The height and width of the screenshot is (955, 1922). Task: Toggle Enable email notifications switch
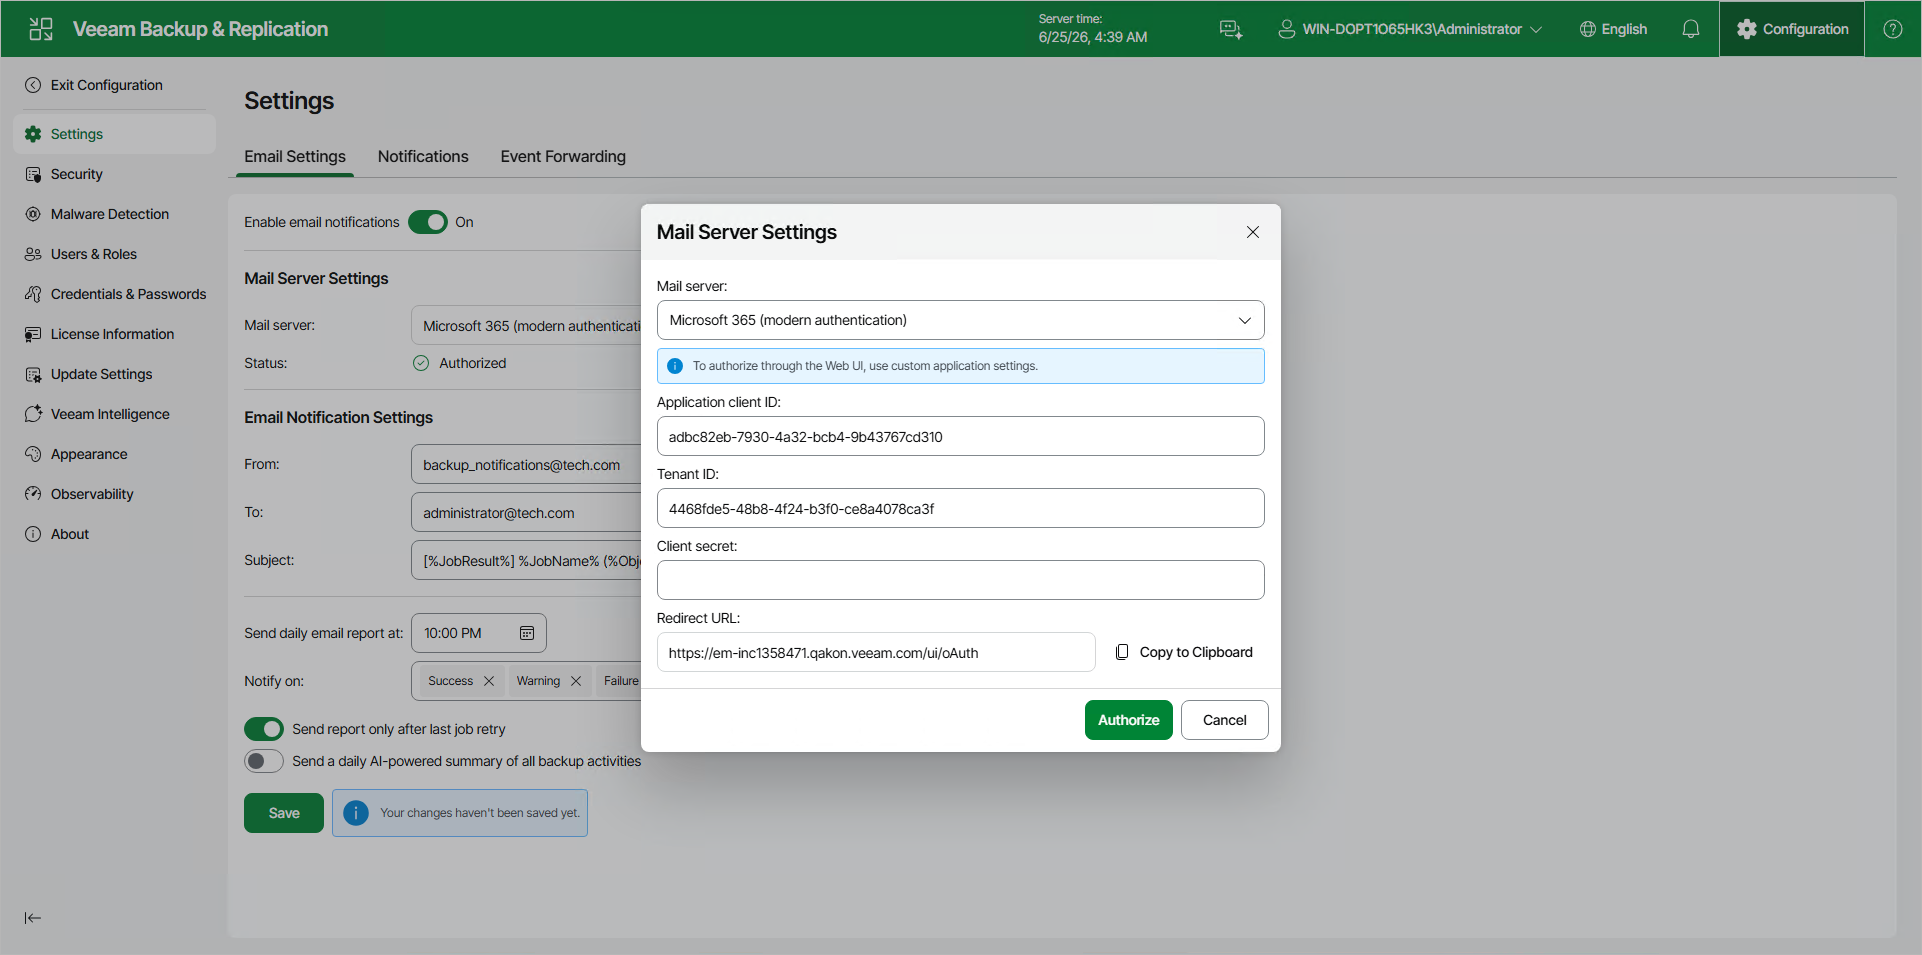click(428, 222)
